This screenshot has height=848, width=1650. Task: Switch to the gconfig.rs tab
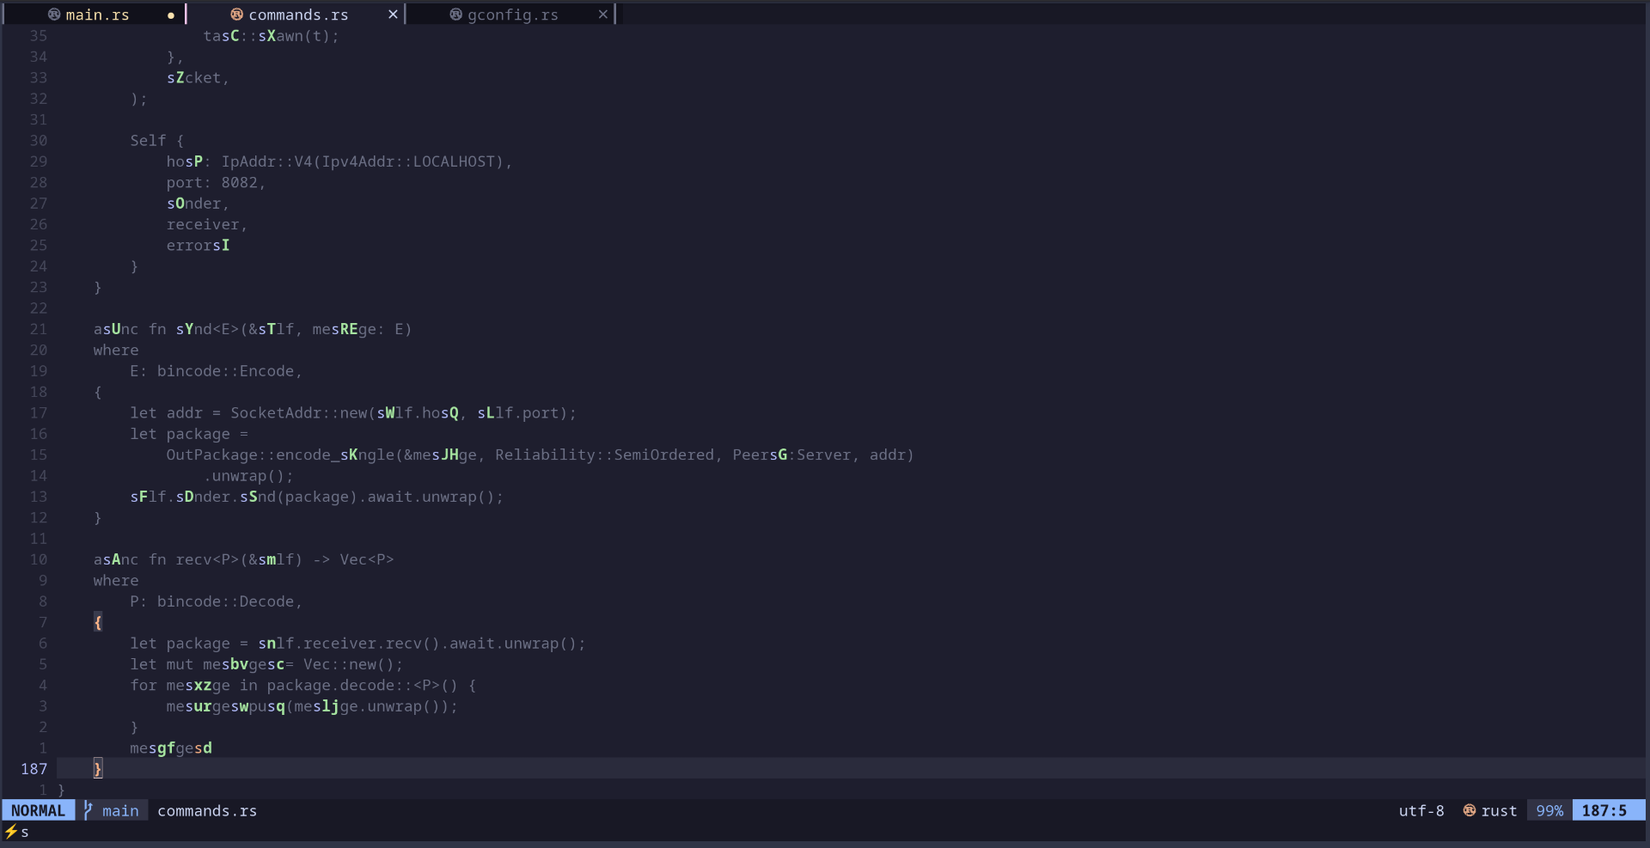[x=512, y=14]
